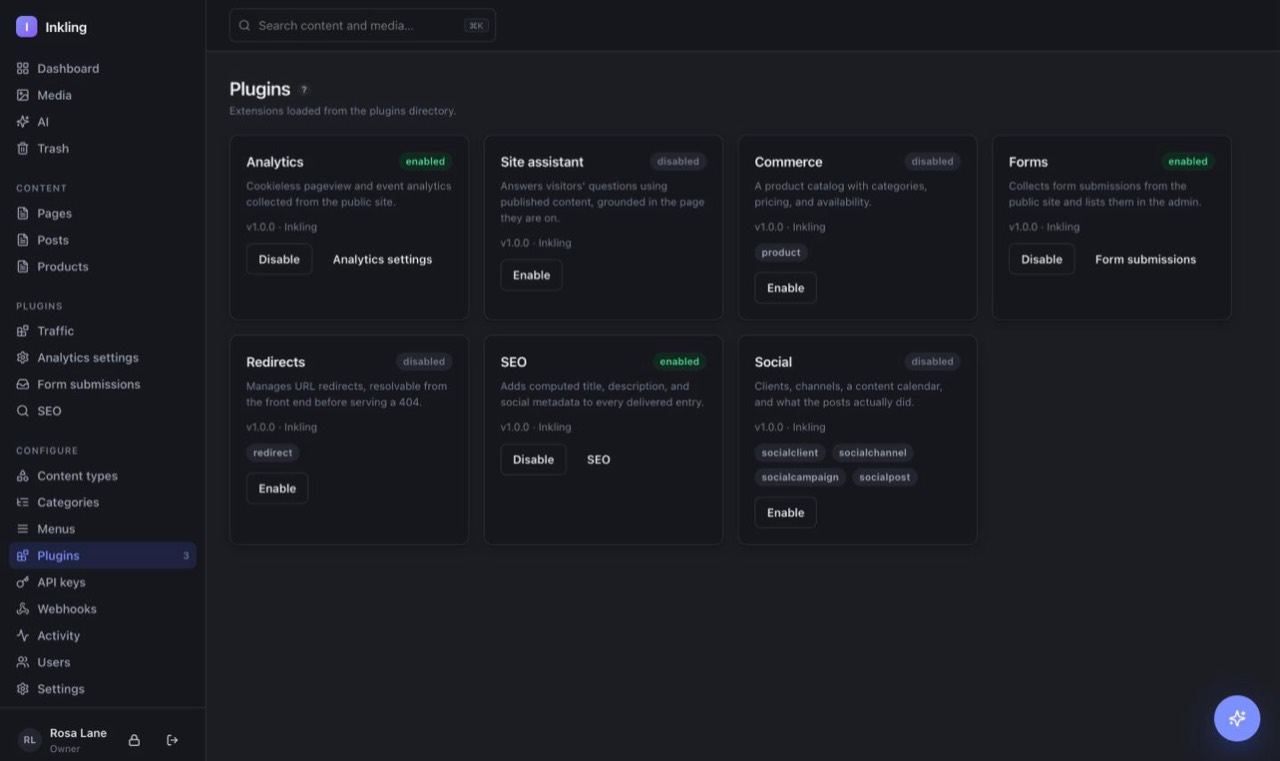The height and width of the screenshot is (761, 1280).
Task: Click the Analytics settings gear icon in sidebar
Action: (x=23, y=358)
